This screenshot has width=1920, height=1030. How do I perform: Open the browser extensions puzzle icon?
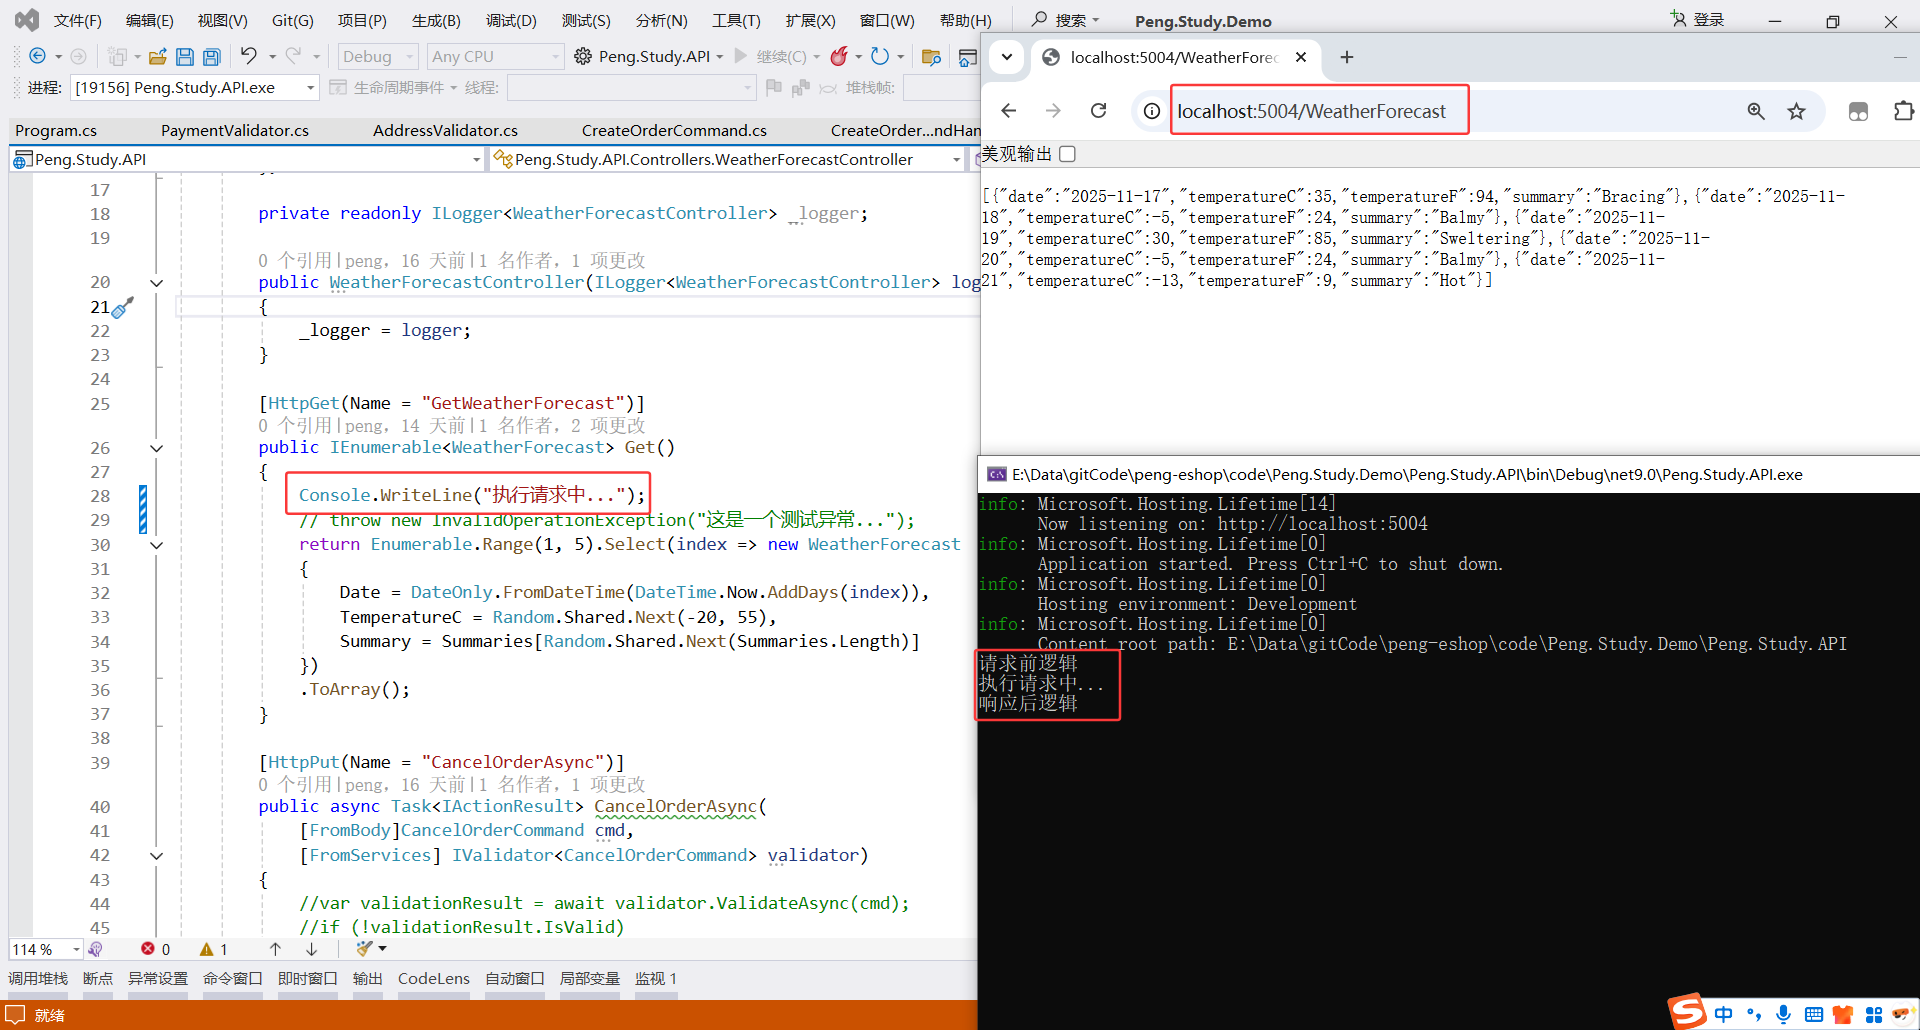click(1903, 111)
